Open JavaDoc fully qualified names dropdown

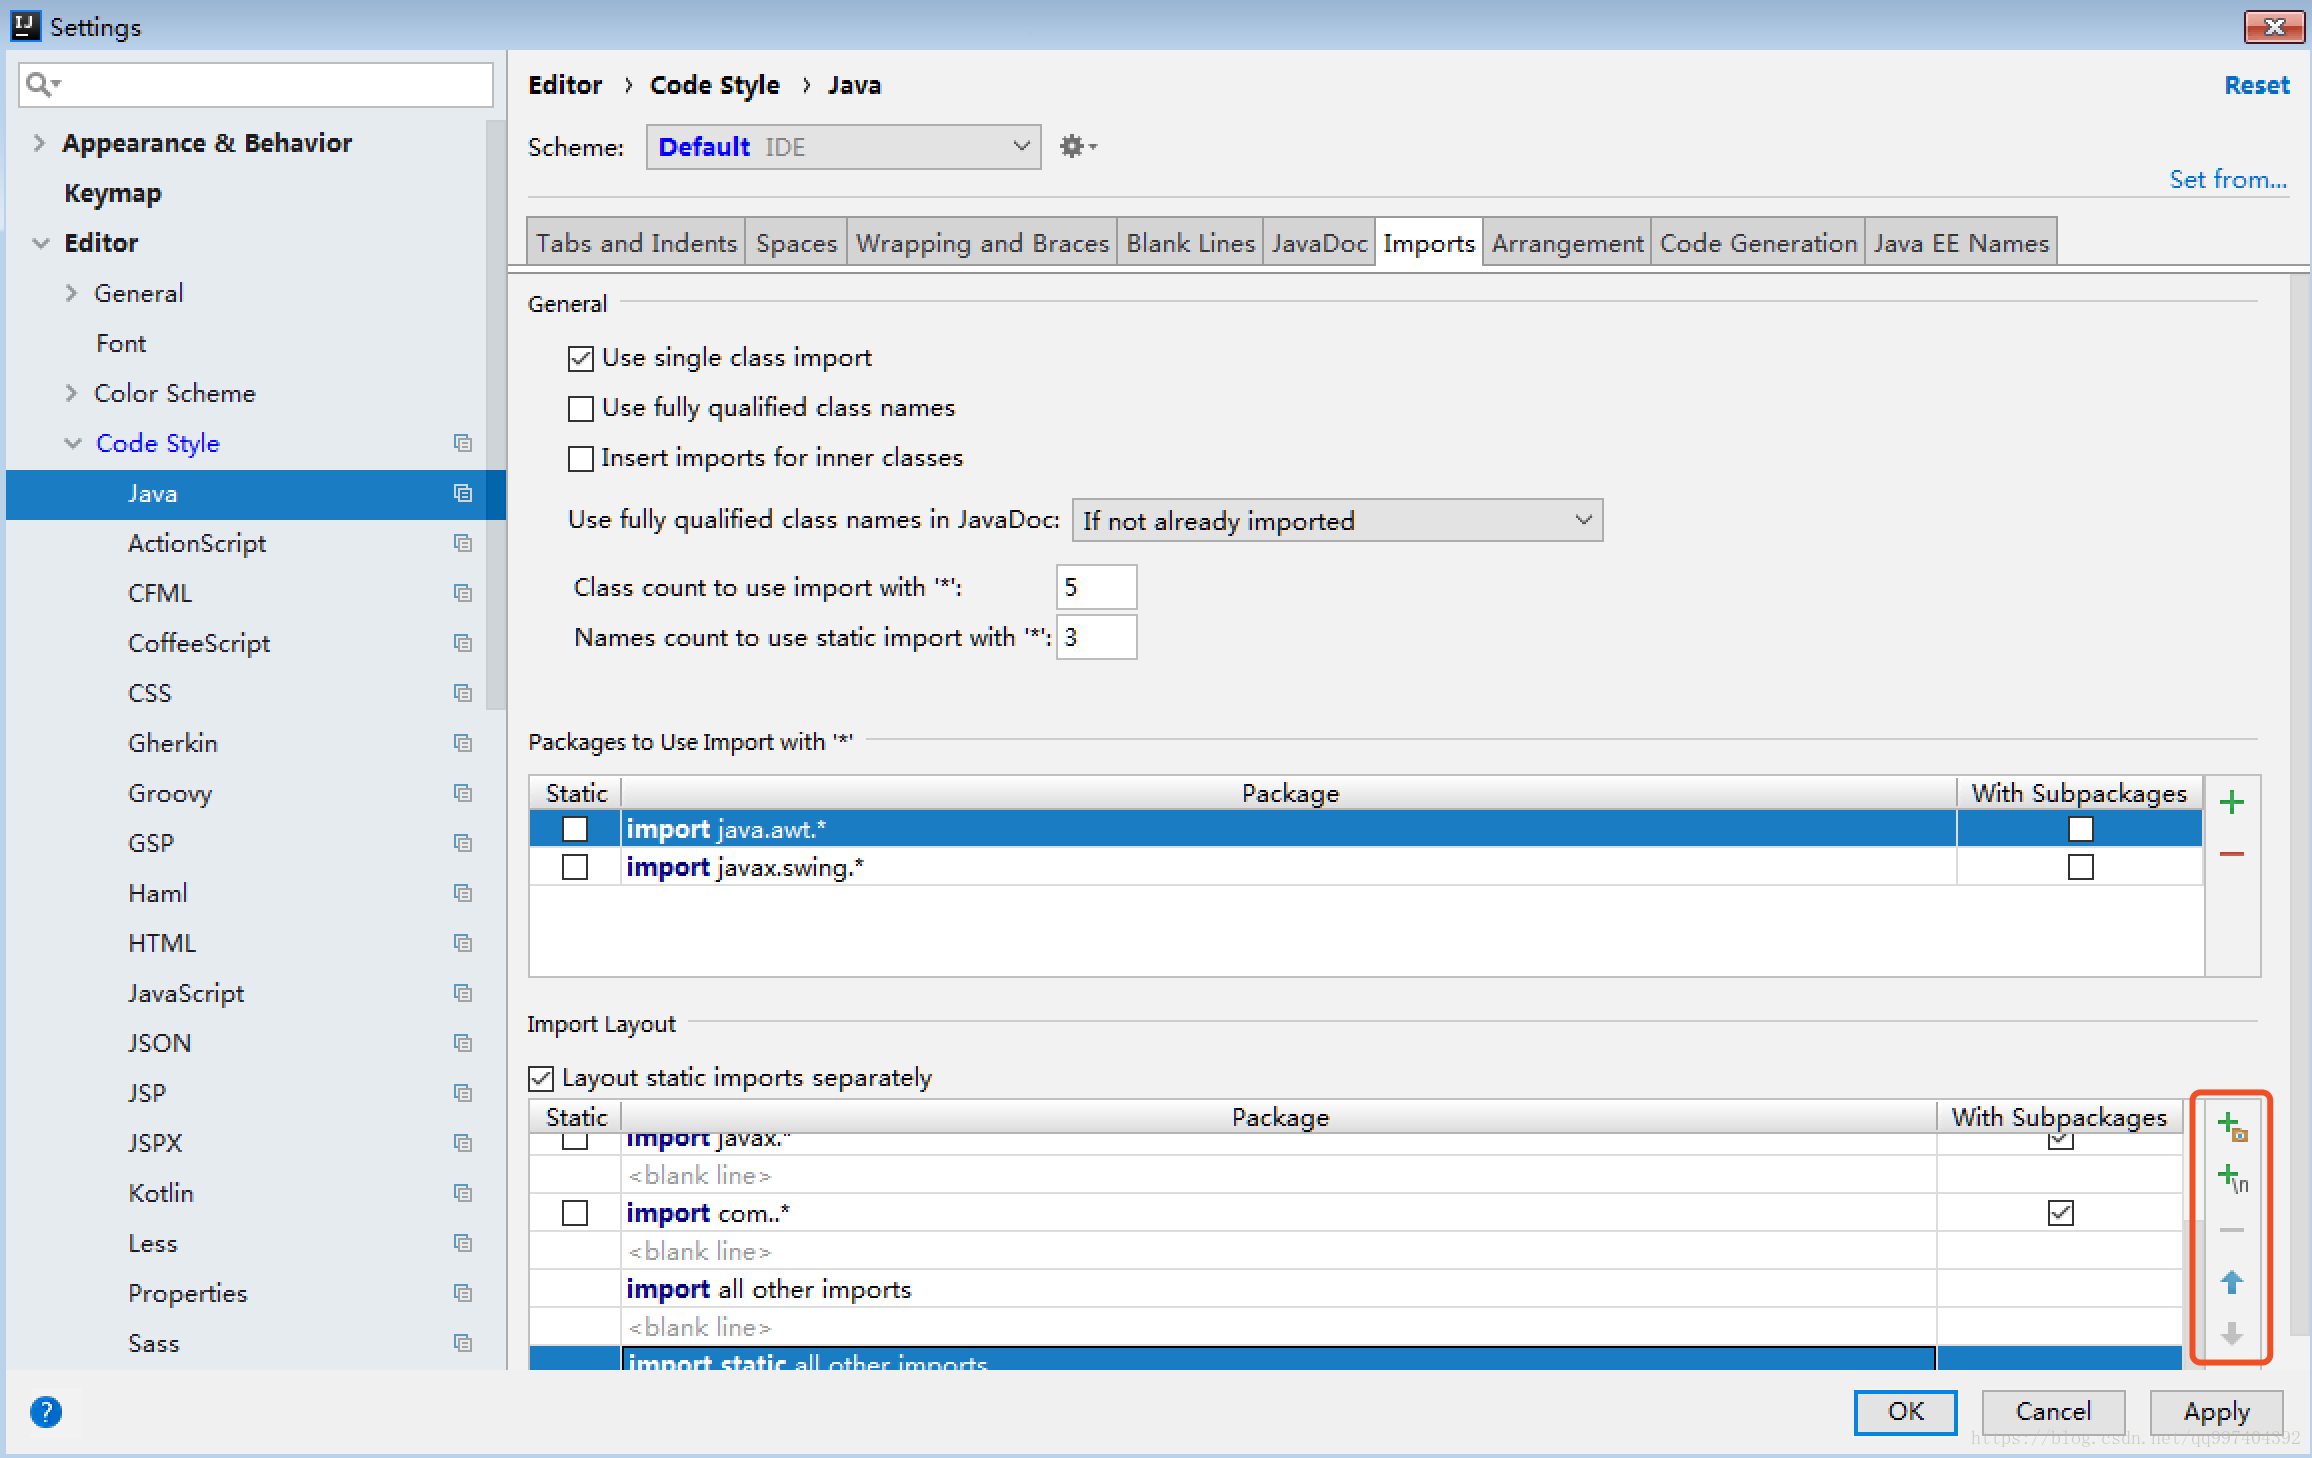[1336, 521]
